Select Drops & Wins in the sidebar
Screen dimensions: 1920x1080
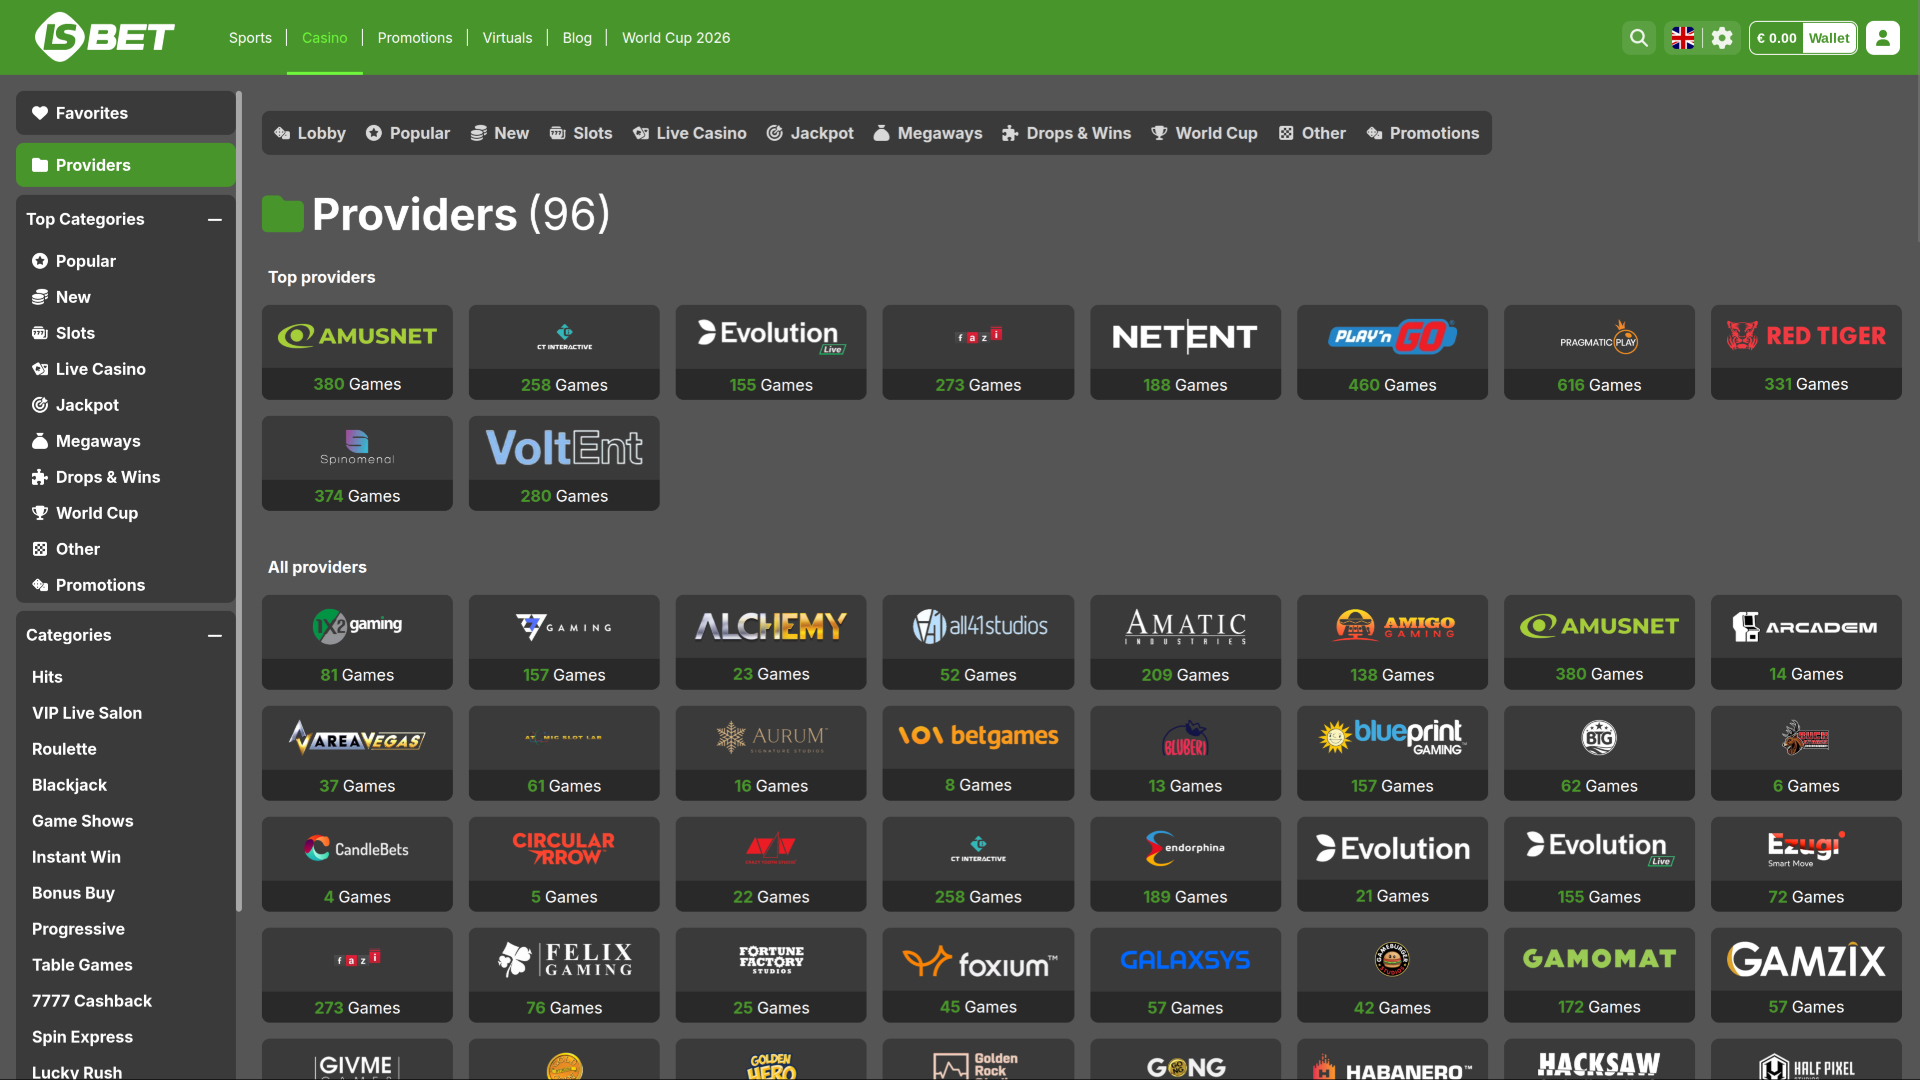(x=126, y=477)
